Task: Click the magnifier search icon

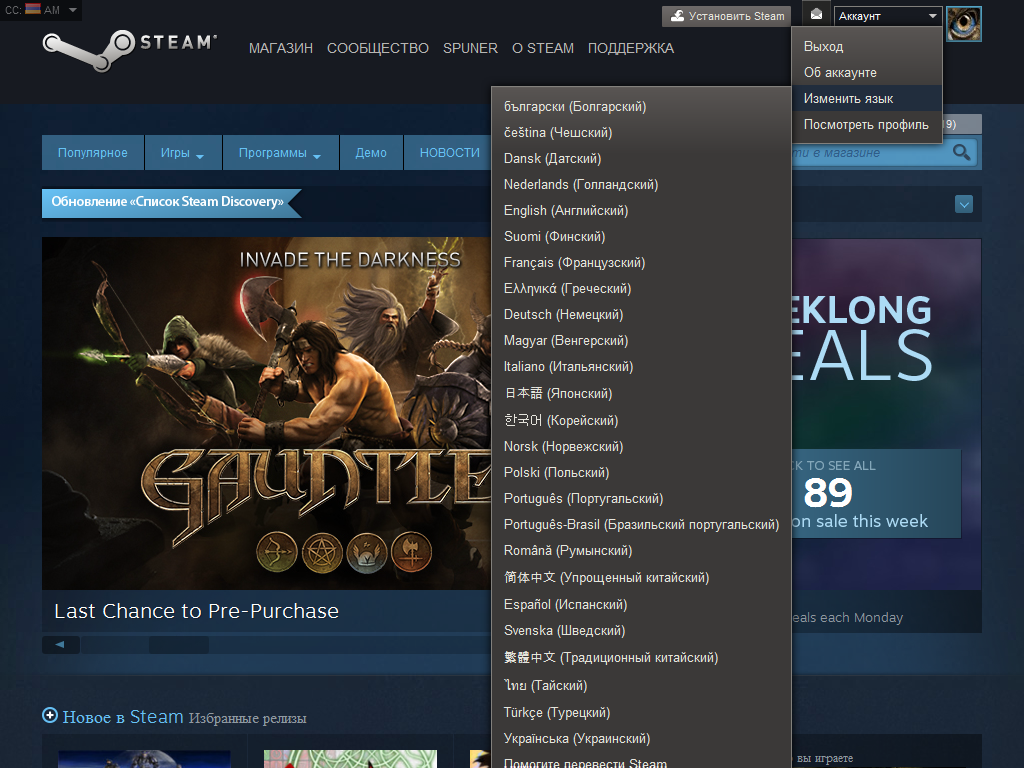Action: tap(962, 153)
